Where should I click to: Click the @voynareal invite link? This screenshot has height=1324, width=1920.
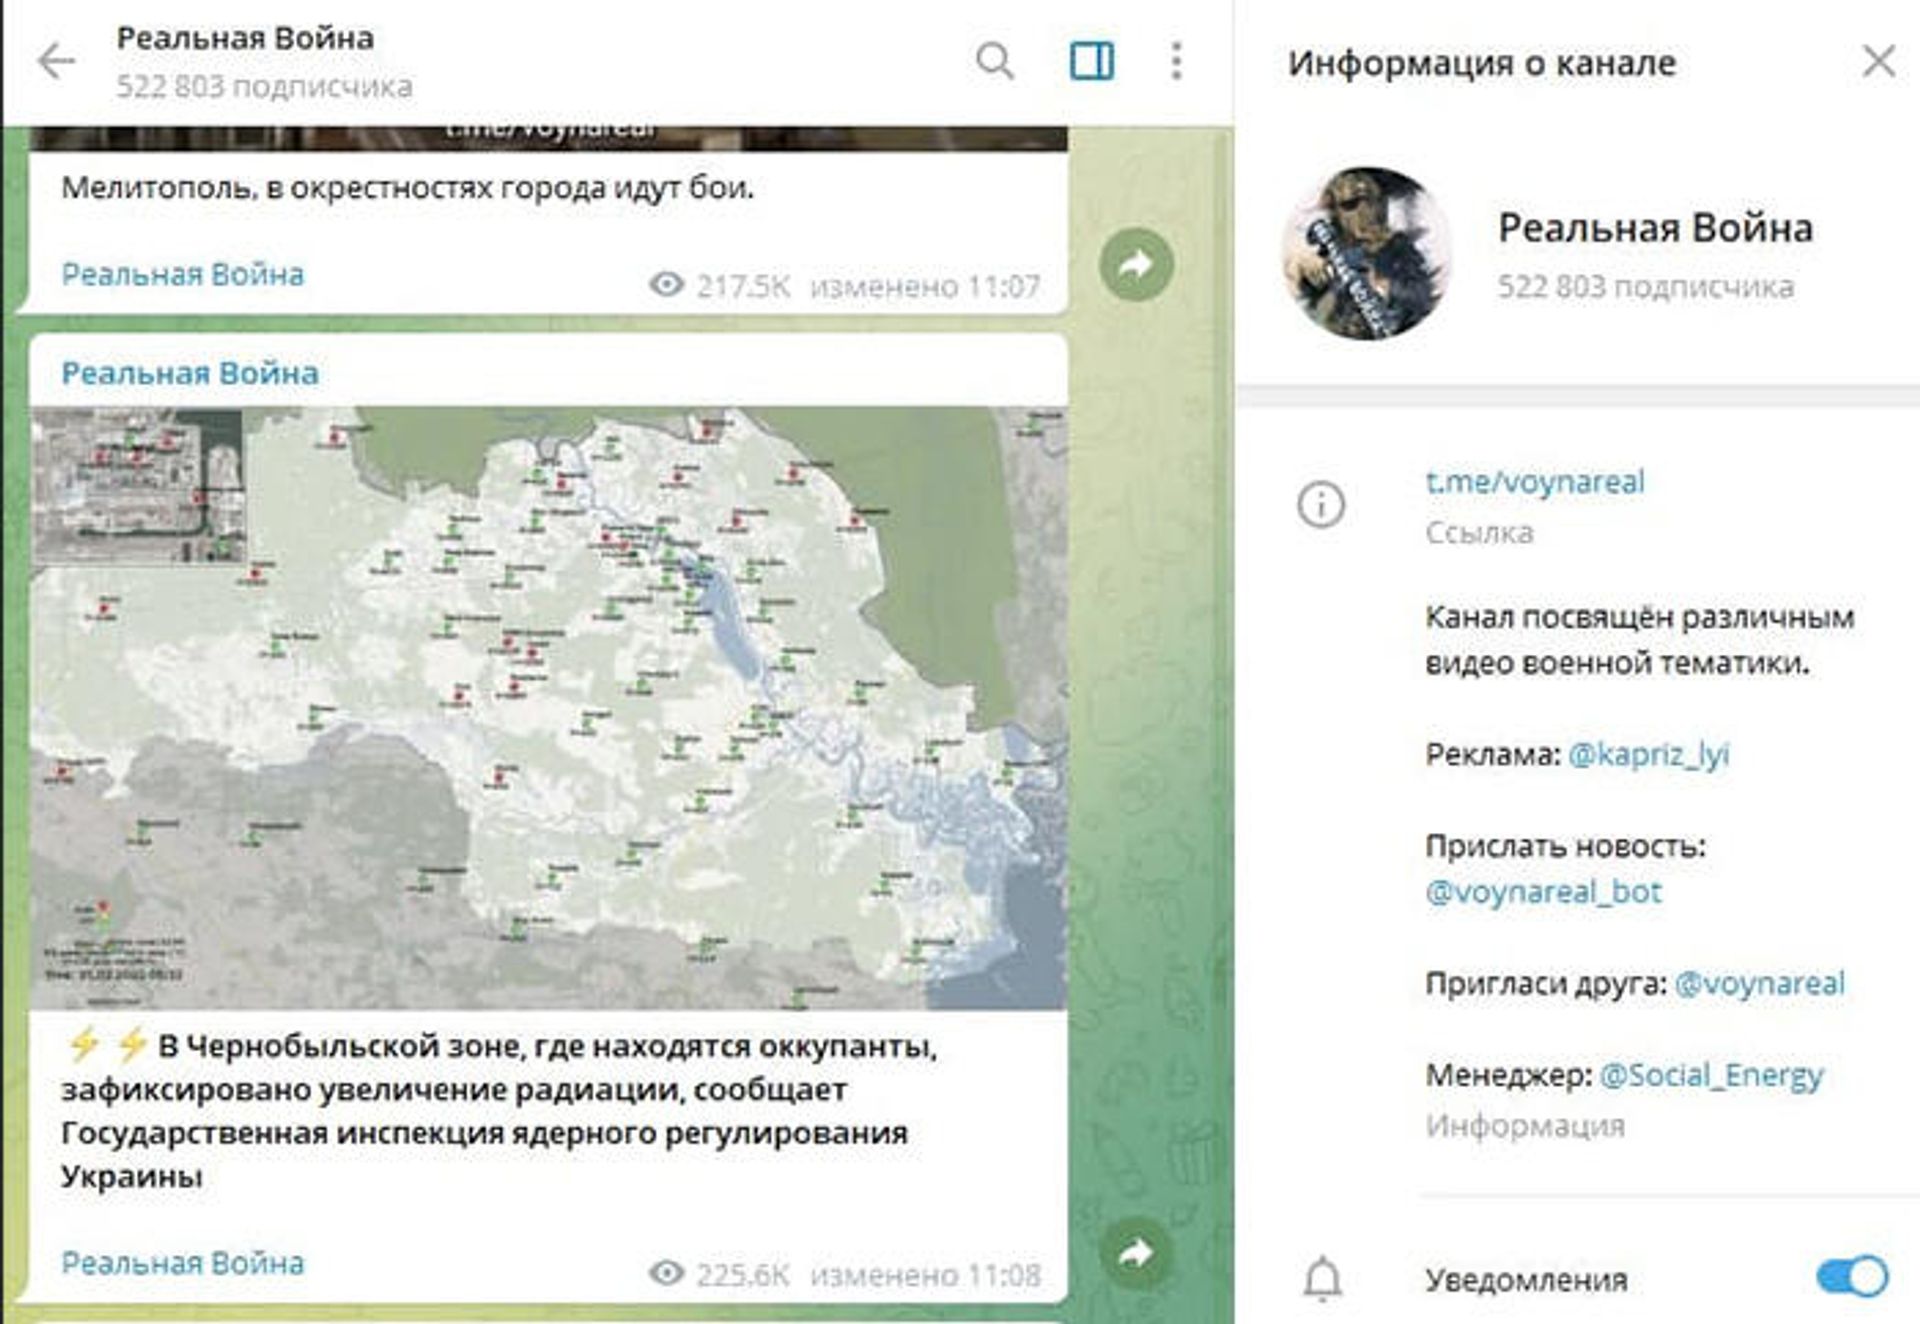(1759, 983)
